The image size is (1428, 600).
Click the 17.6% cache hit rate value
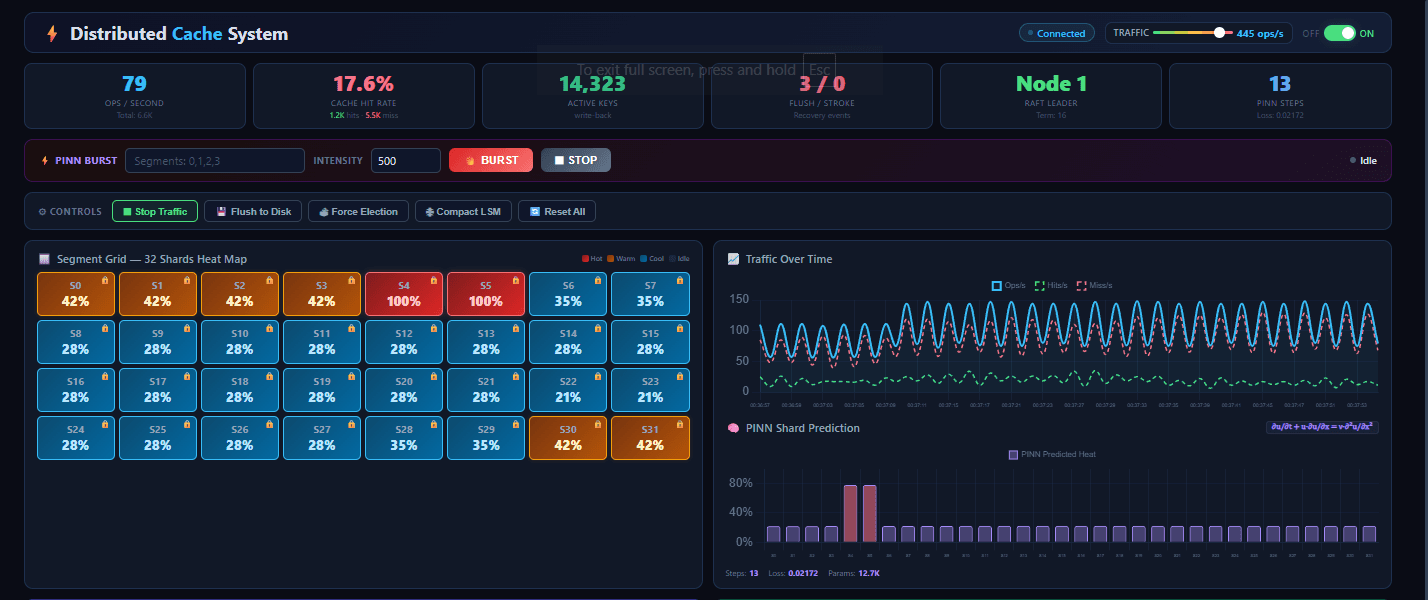tap(363, 84)
